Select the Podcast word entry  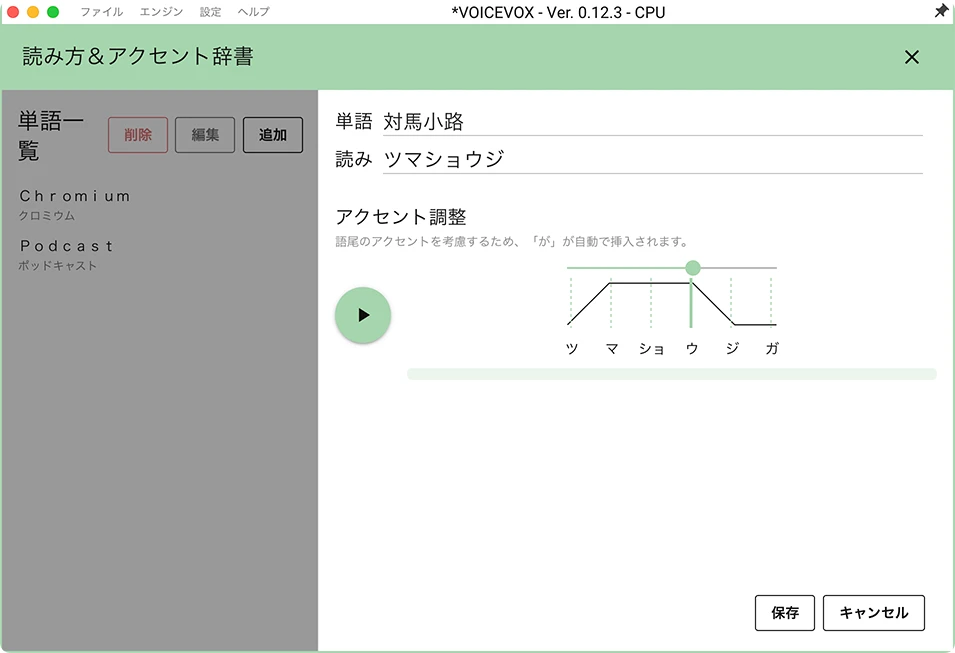[67, 254]
